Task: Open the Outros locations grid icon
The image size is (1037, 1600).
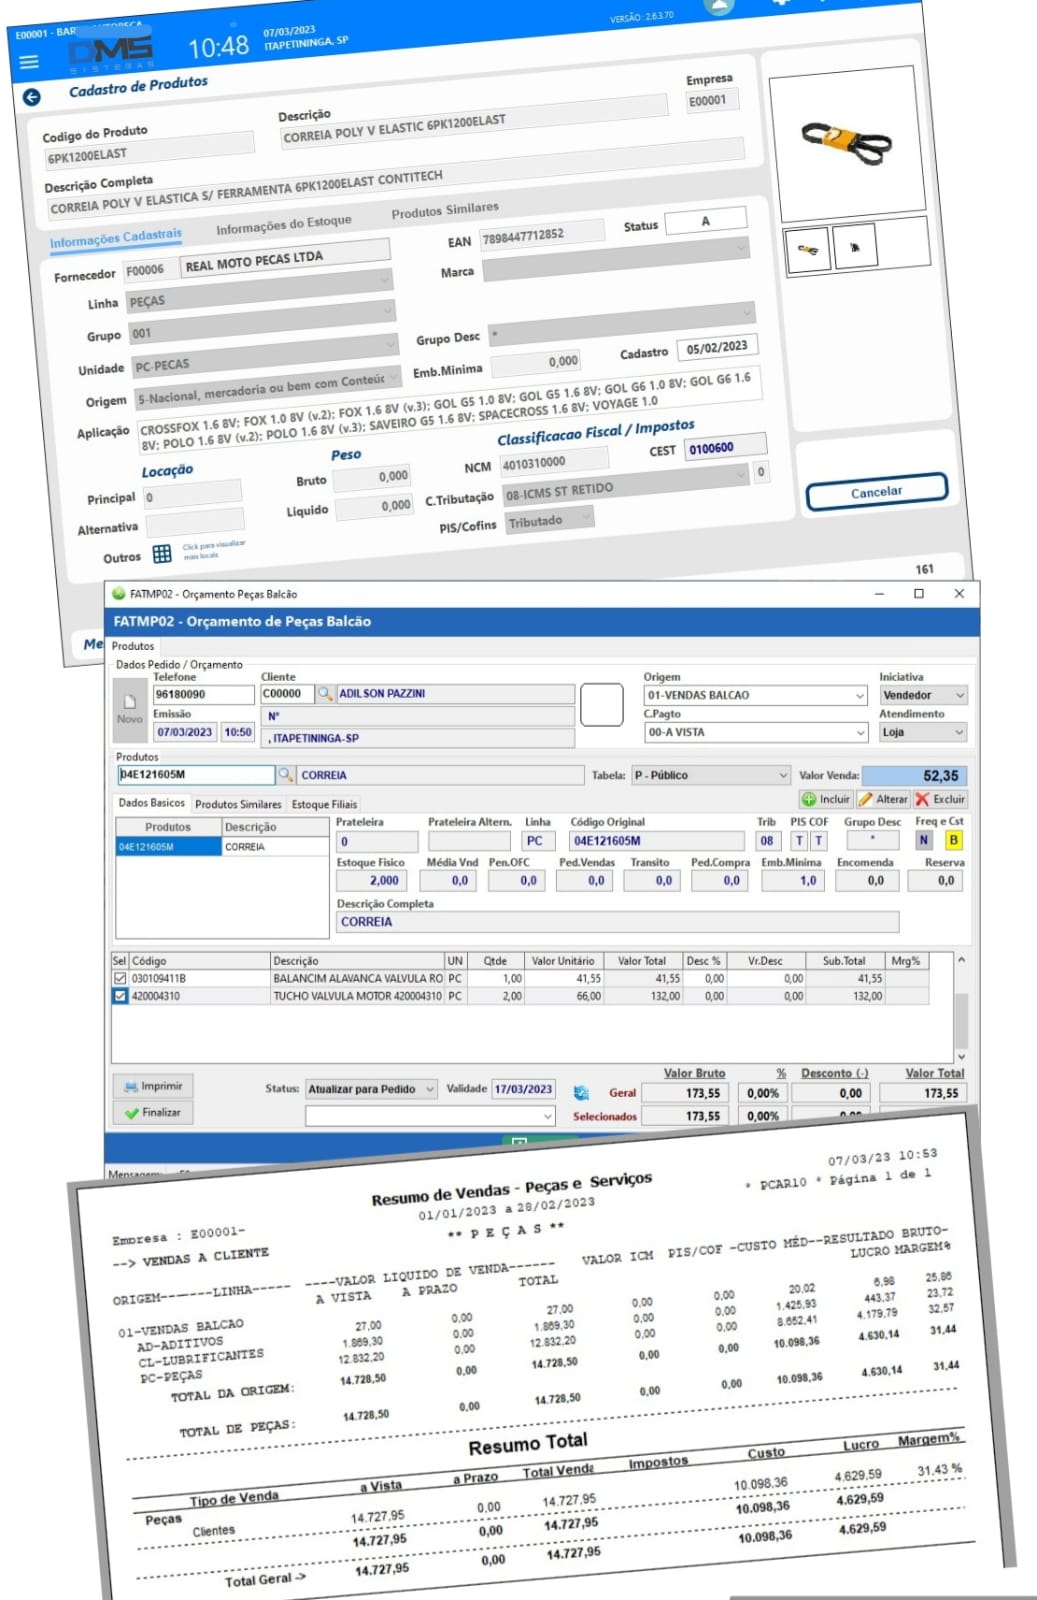Action: coord(162,554)
